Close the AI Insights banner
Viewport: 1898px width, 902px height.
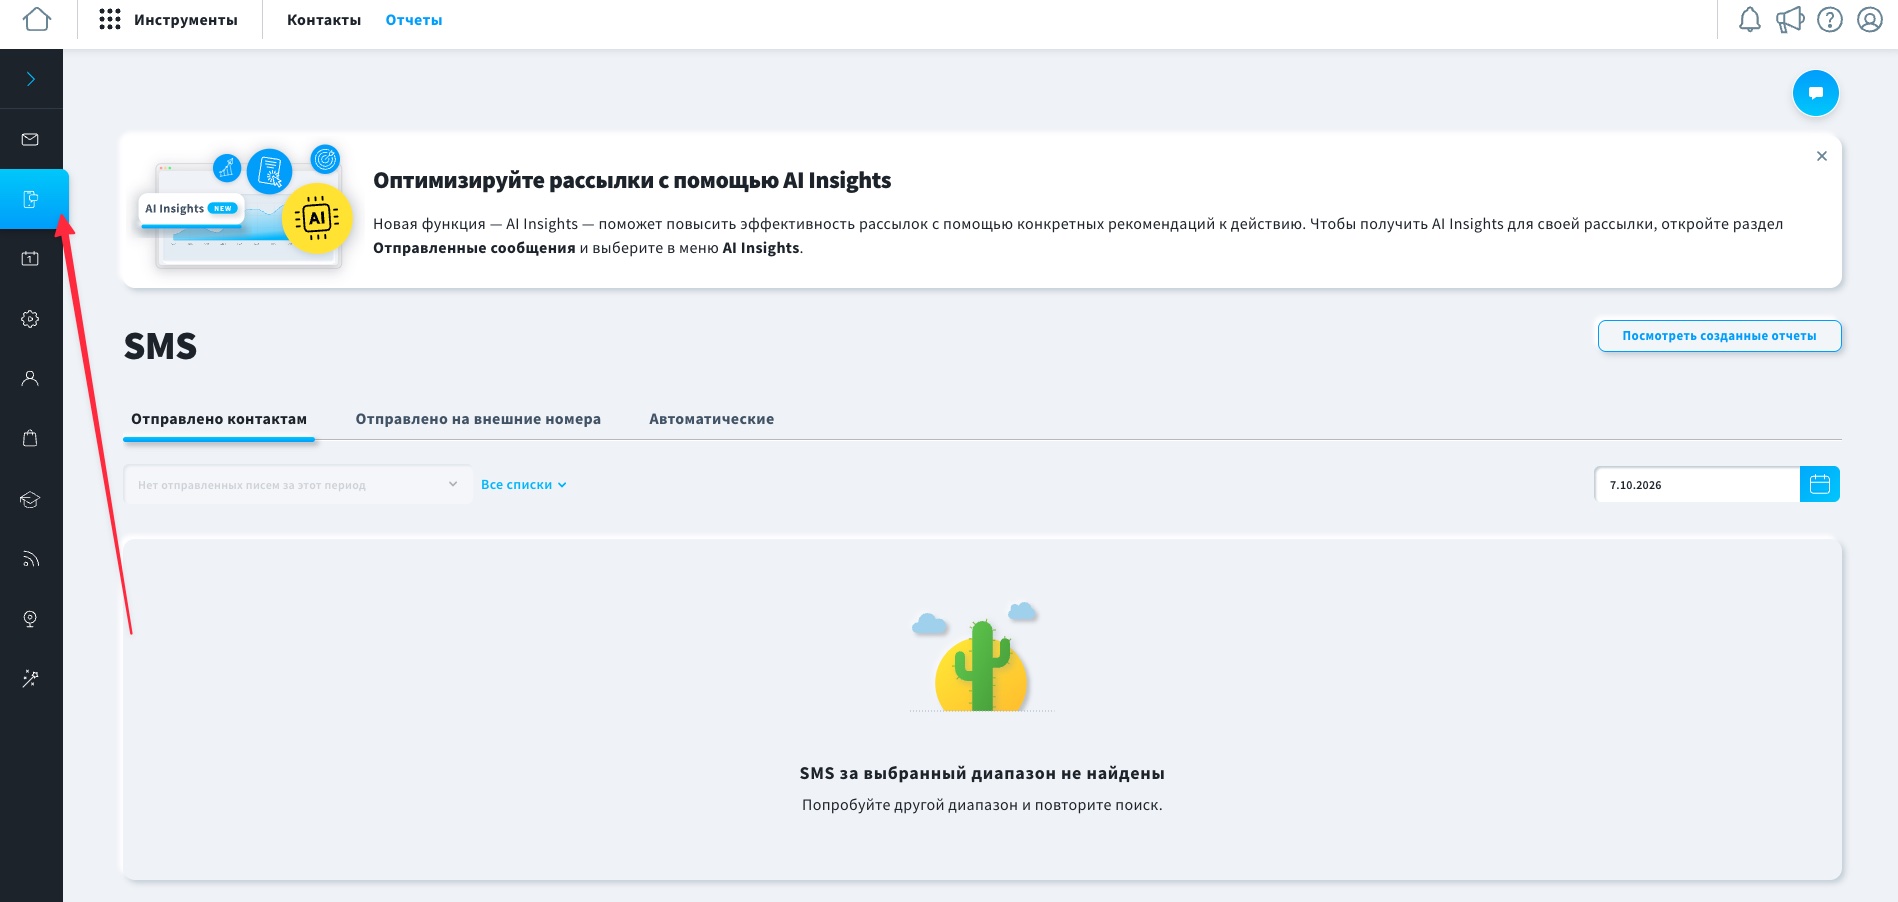[x=1822, y=156]
